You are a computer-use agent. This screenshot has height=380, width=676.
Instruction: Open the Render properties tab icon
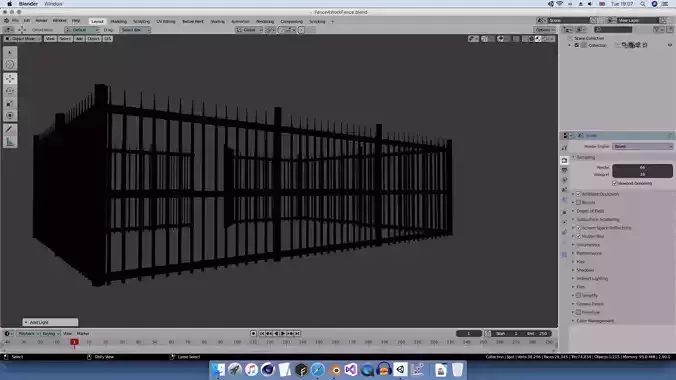click(x=564, y=160)
